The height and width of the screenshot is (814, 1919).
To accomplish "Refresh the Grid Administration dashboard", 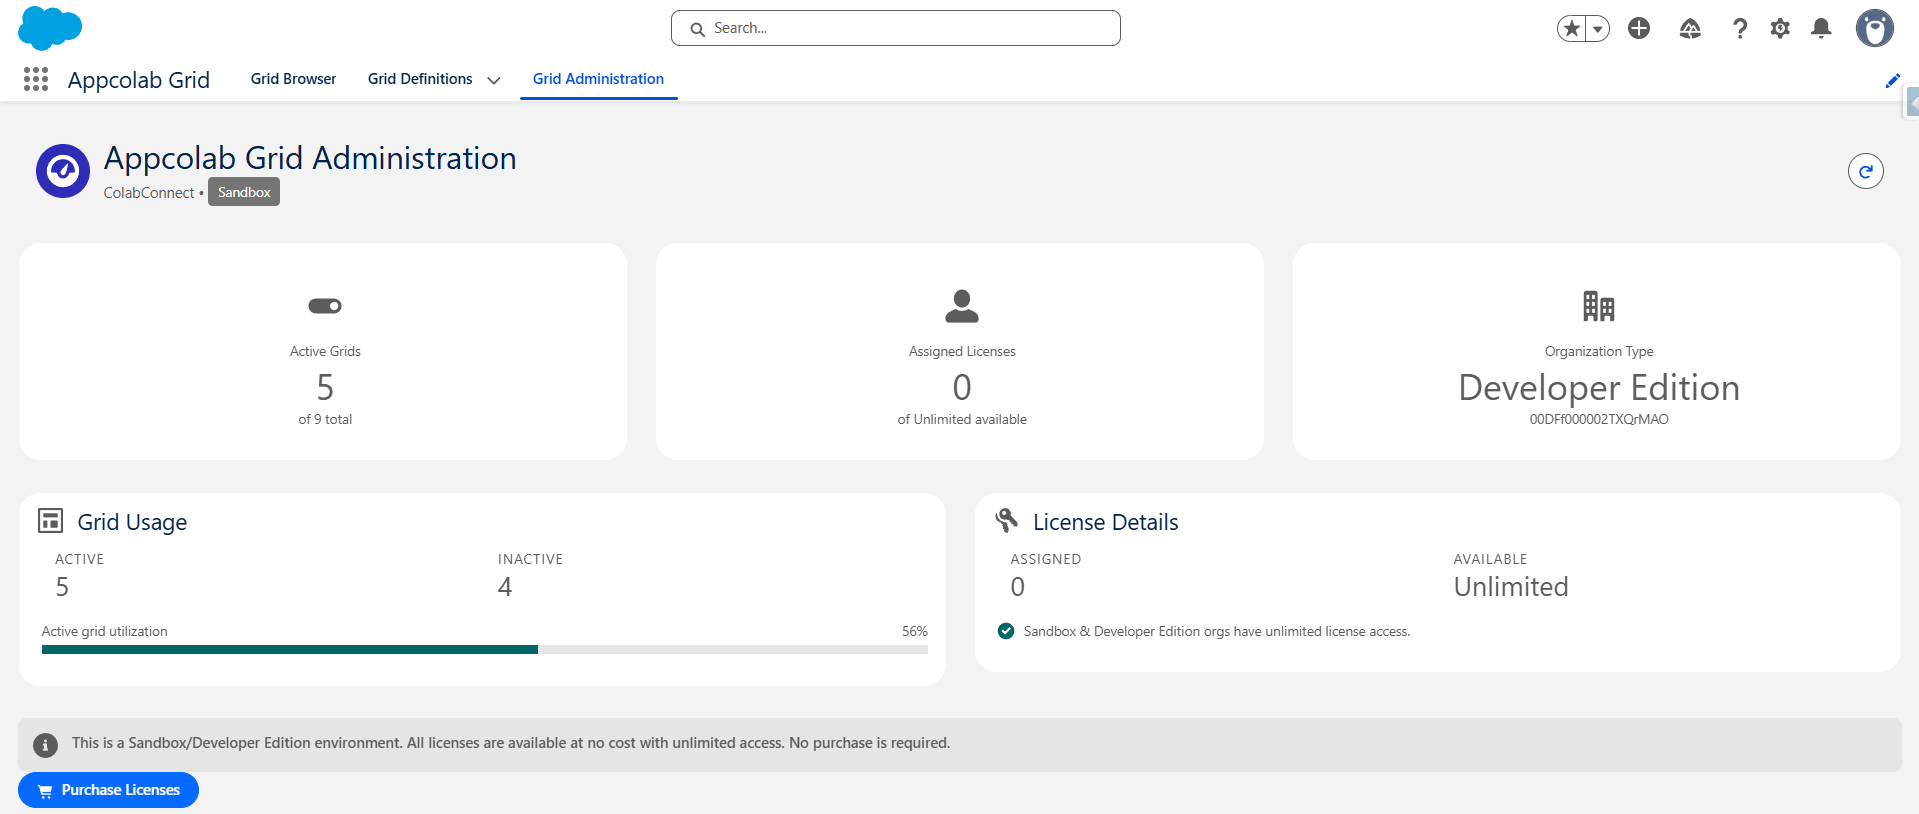I will click(x=1866, y=171).
